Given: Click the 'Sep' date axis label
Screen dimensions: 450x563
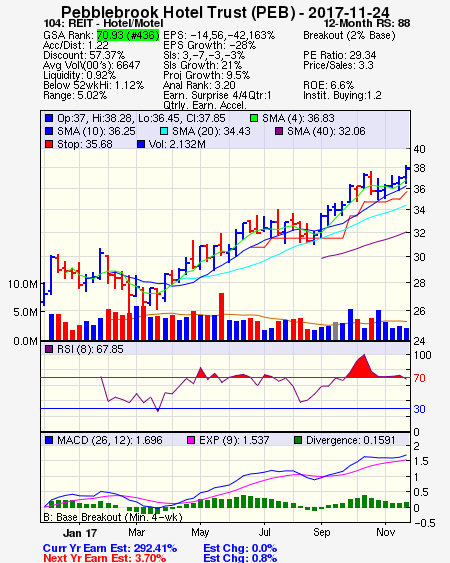Looking at the screenshot, I should (x=321, y=532).
